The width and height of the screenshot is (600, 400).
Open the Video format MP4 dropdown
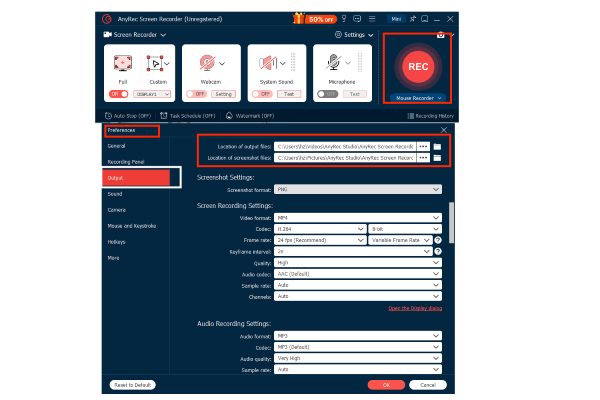pos(358,218)
